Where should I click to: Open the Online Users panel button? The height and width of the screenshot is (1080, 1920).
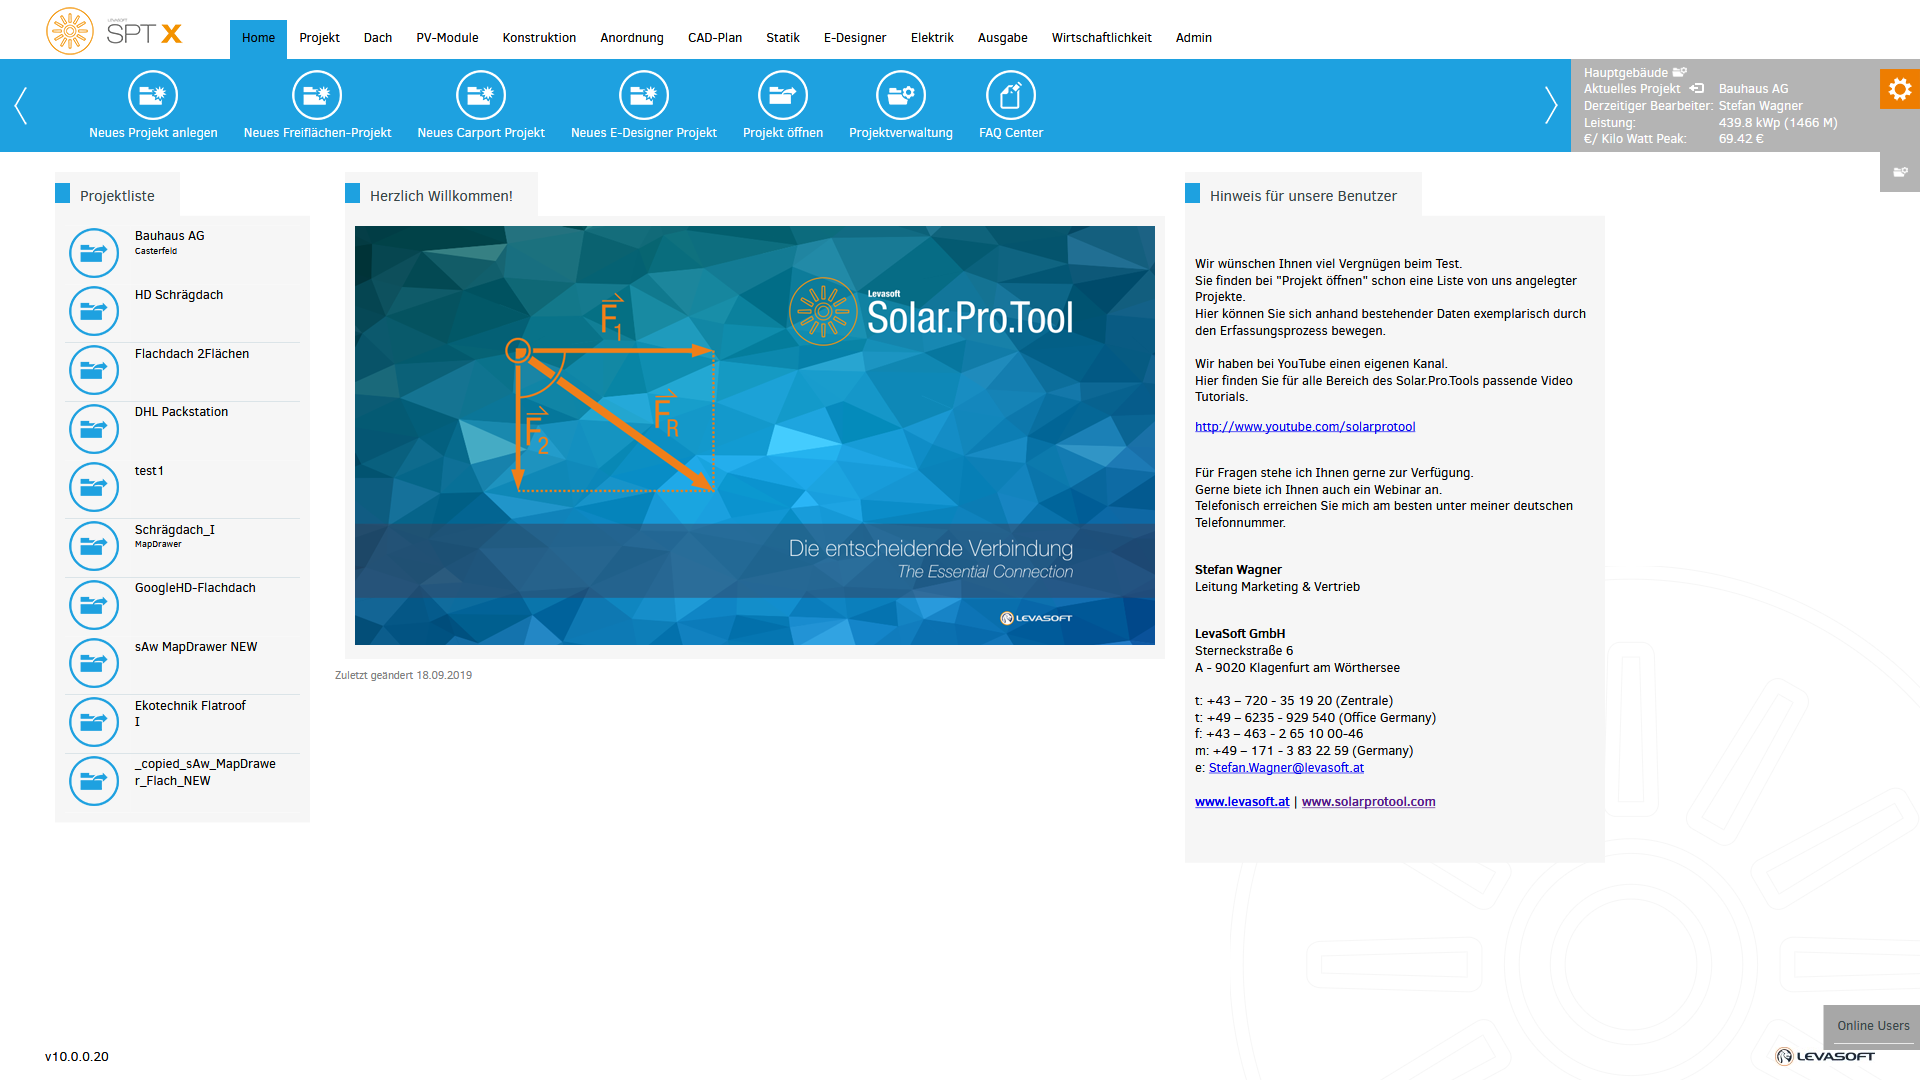click(x=1872, y=1026)
